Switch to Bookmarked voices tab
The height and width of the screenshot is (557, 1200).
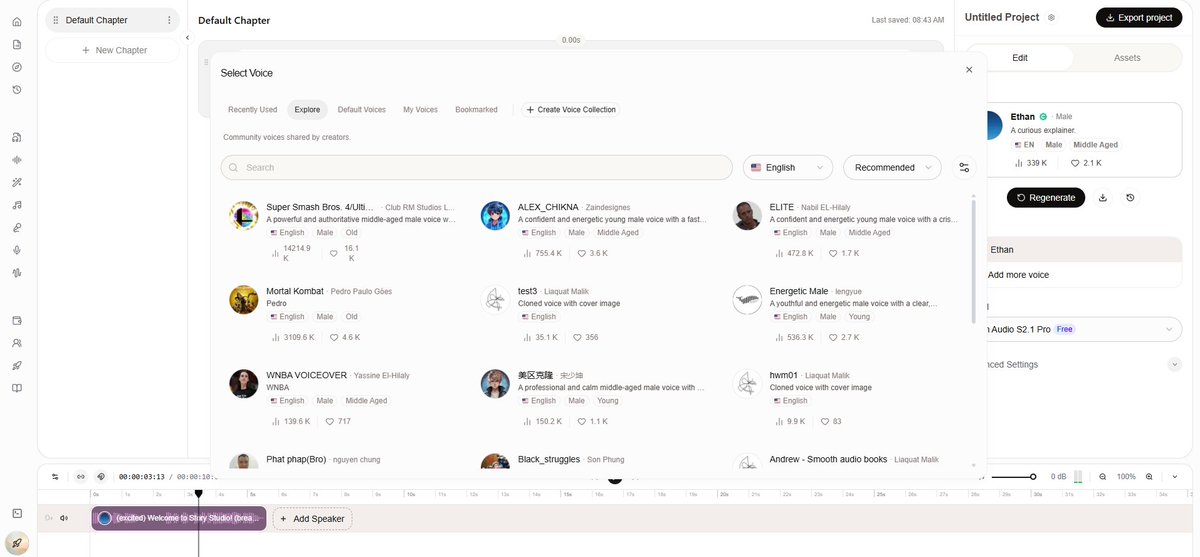(476, 110)
